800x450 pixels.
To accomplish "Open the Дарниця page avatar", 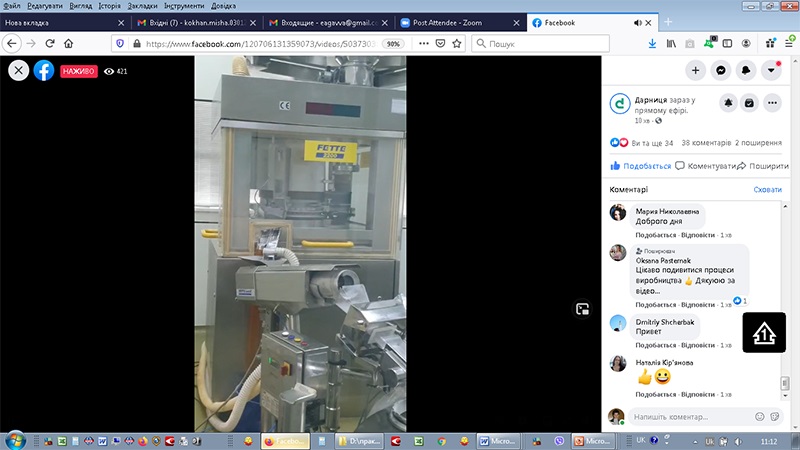I will point(620,104).
